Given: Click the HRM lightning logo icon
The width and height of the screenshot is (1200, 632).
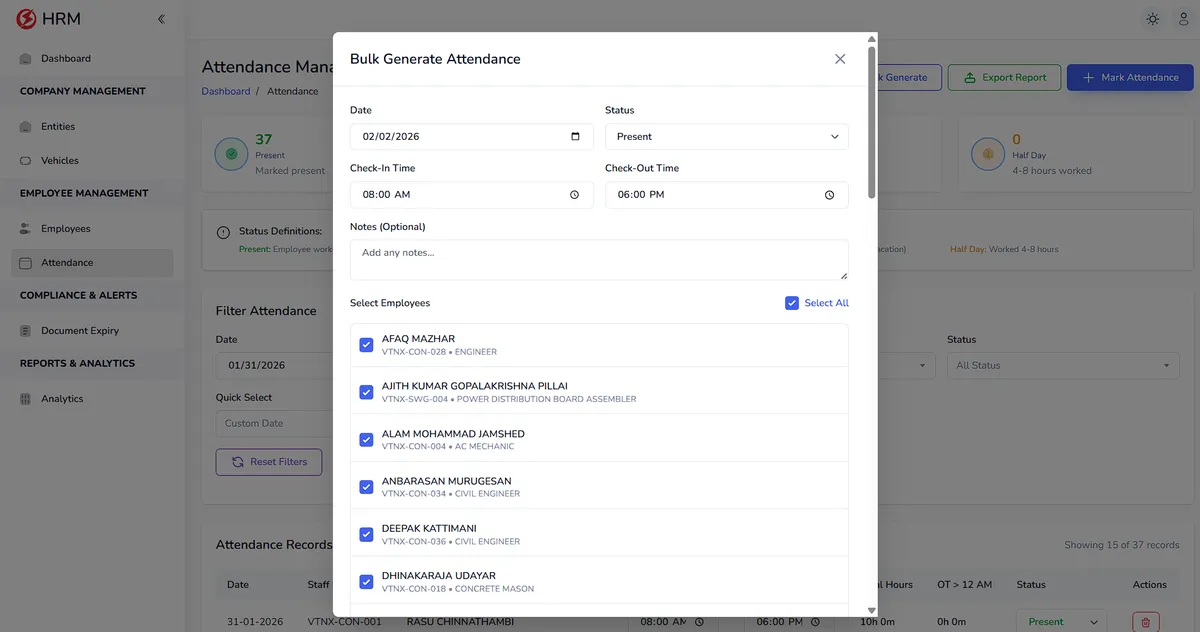Looking at the screenshot, I should pyautogui.click(x=26, y=18).
